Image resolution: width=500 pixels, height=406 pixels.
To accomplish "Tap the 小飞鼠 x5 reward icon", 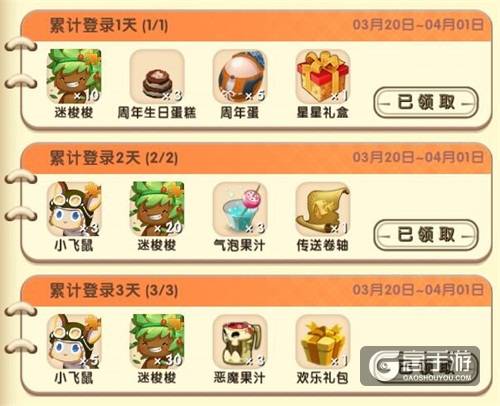I will click(74, 341).
